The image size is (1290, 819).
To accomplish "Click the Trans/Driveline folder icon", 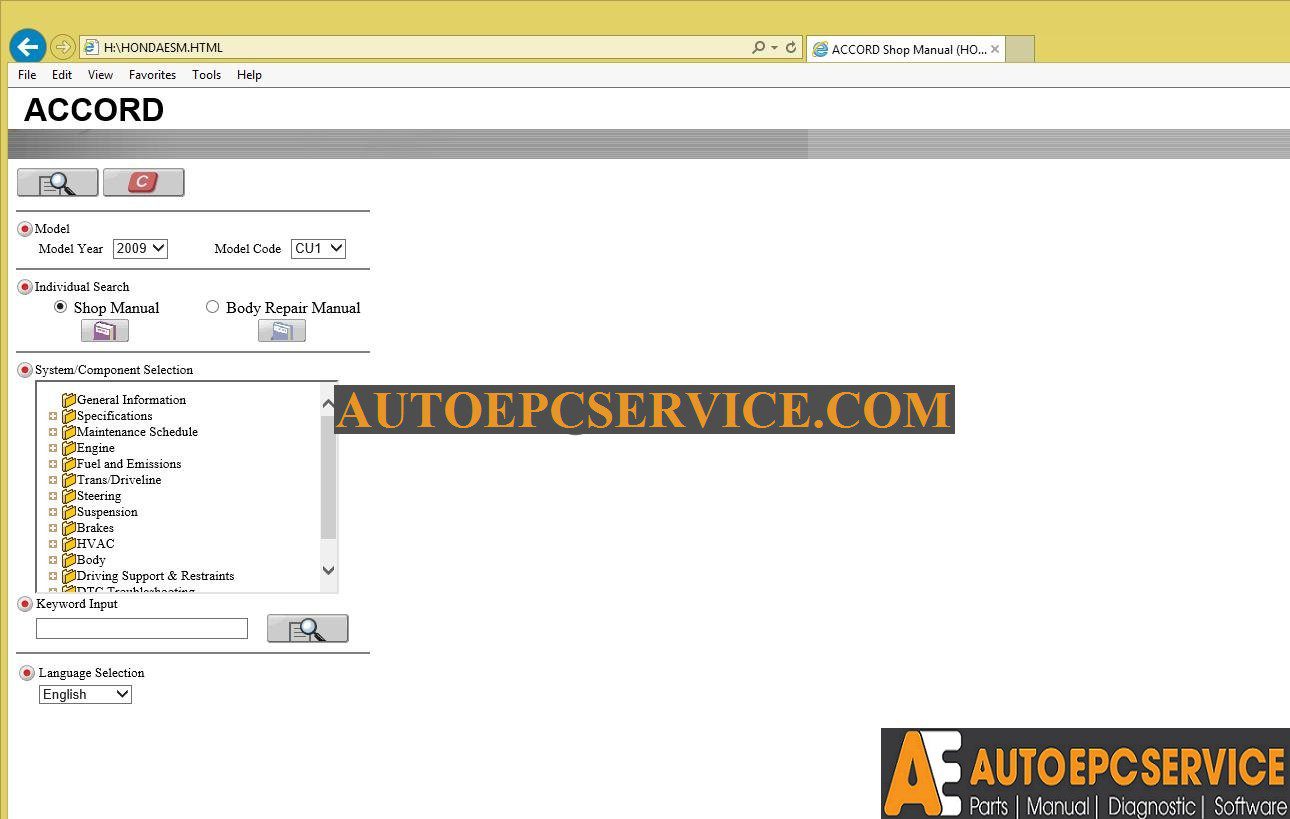I will (x=69, y=480).
